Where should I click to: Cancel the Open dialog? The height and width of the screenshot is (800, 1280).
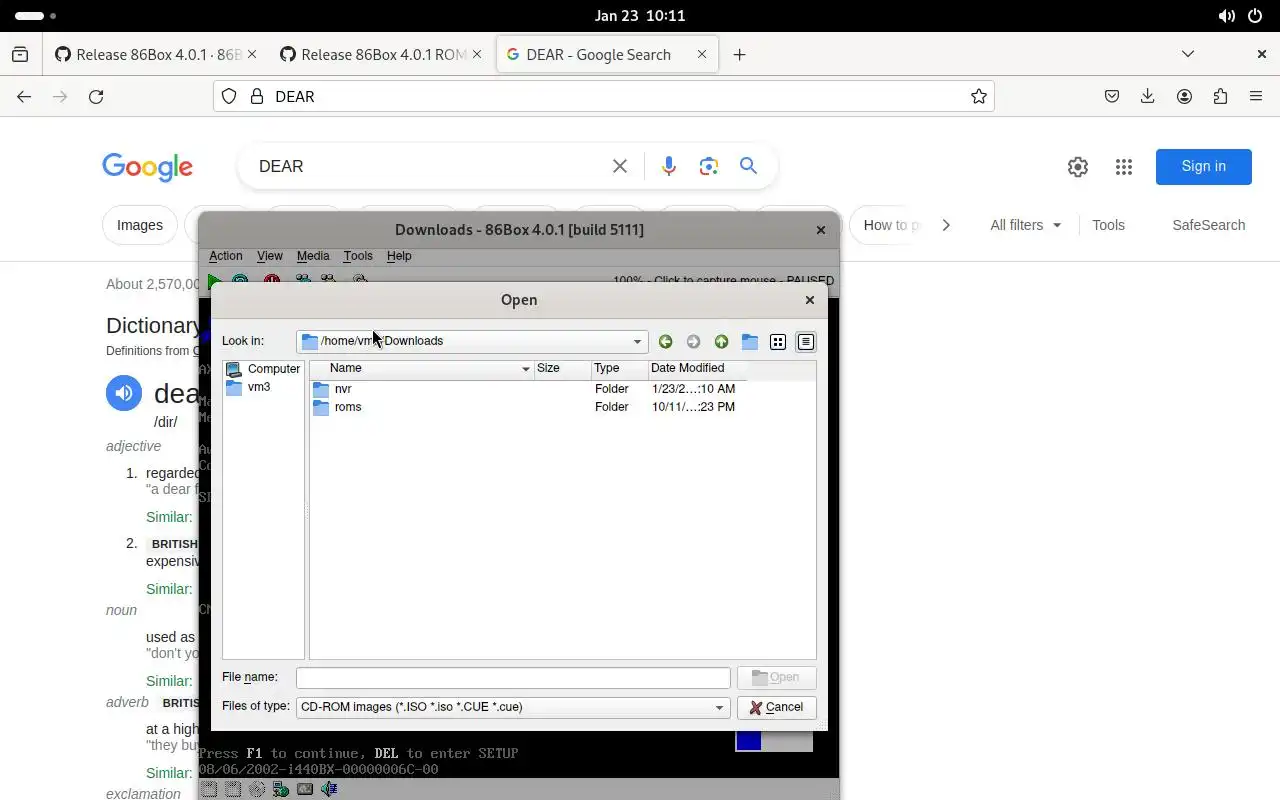[x=777, y=707]
